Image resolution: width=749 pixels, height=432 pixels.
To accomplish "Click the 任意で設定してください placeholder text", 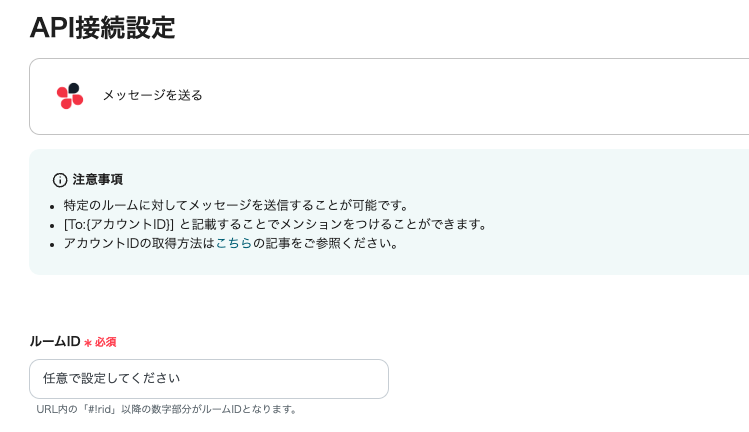I will pyautogui.click(x=112, y=379).
